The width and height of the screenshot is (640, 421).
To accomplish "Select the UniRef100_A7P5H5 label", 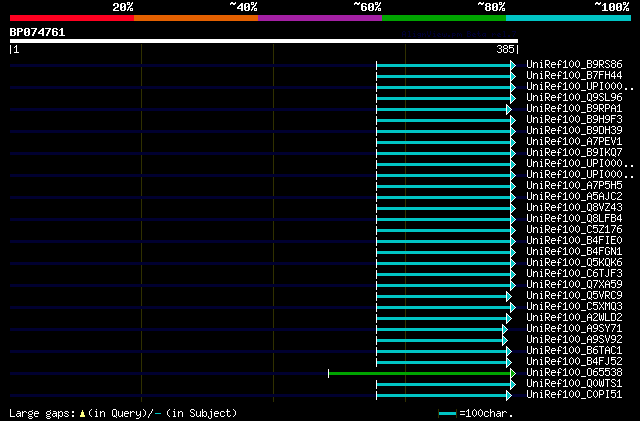I will [574, 186].
